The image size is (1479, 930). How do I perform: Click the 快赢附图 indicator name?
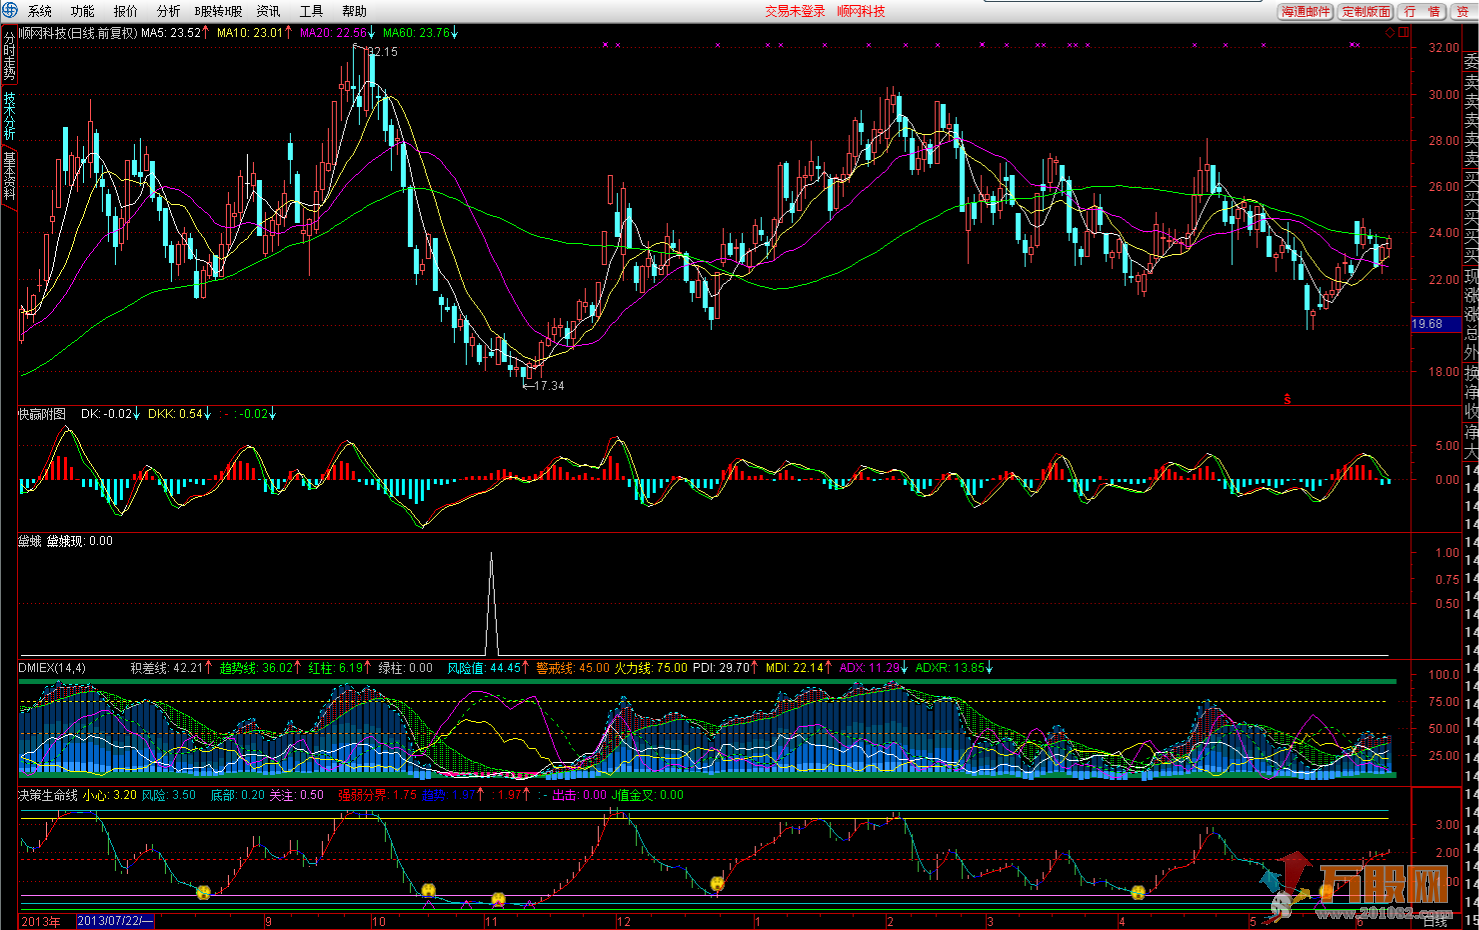click(x=42, y=414)
